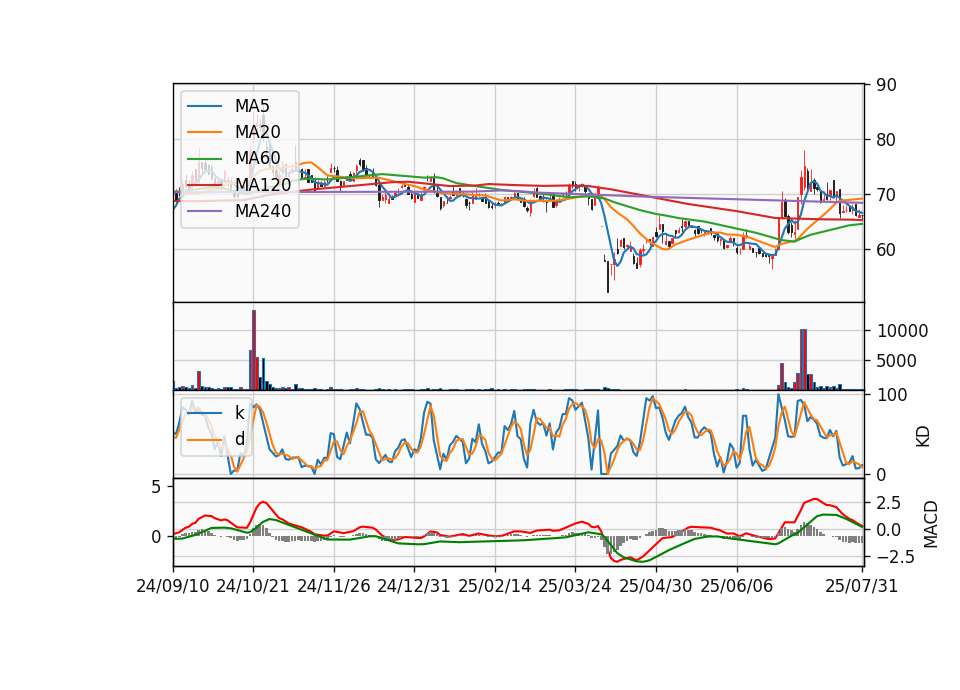Click the 24/12/31 date axis label
This screenshot has width=960, height=690.
pyautogui.click(x=414, y=586)
